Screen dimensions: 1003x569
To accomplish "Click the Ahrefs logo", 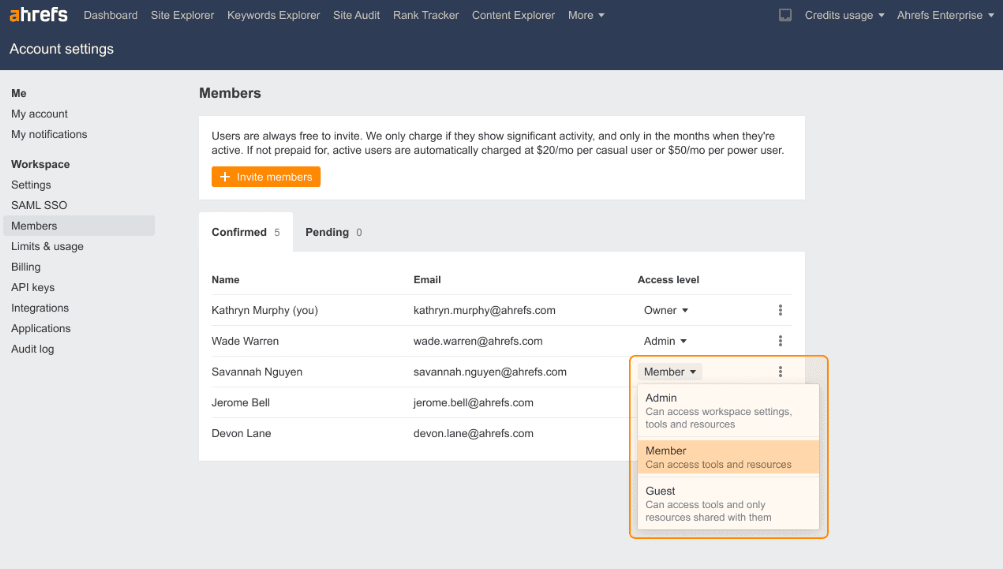I will (x=38, y=14).
